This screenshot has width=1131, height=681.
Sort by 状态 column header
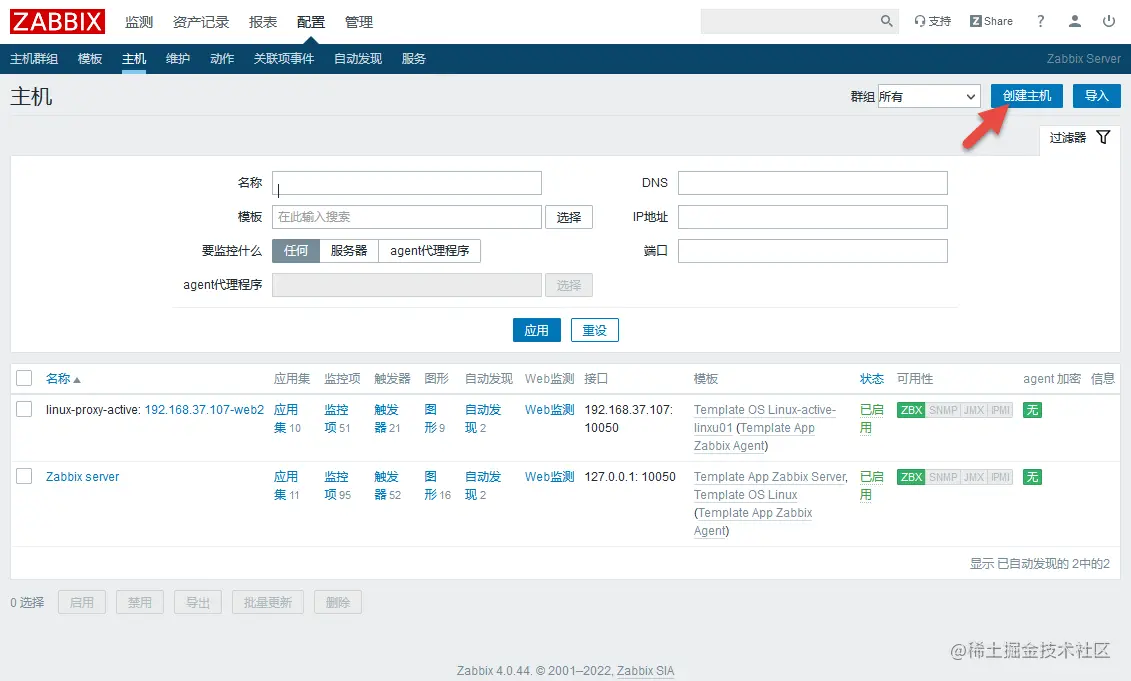[871, 379]
